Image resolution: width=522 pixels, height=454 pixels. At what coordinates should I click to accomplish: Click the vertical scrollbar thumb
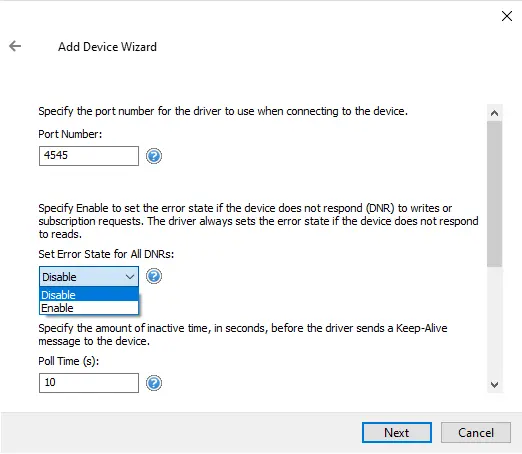pyautogui.click(x=494, y=194)
